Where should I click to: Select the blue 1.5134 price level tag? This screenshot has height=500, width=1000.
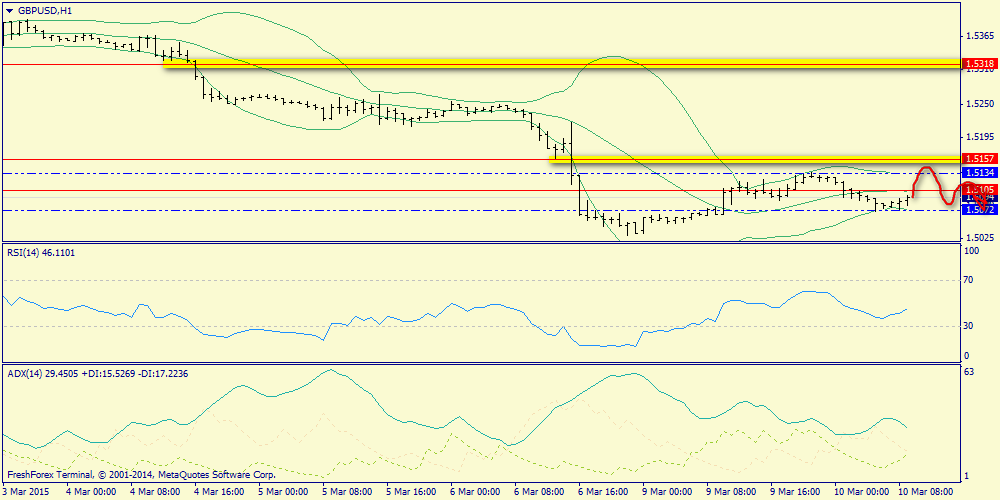[x=979, y=173]
